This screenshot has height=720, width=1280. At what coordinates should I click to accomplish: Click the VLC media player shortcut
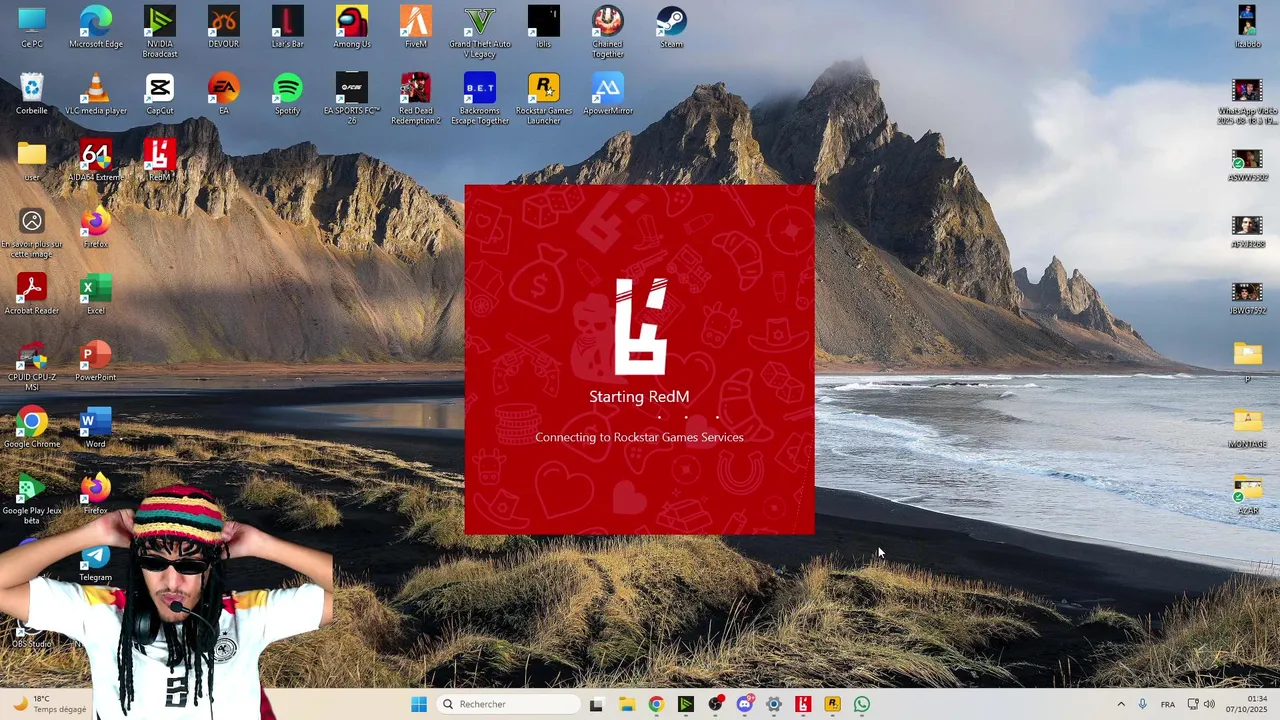tap(96, 94)
